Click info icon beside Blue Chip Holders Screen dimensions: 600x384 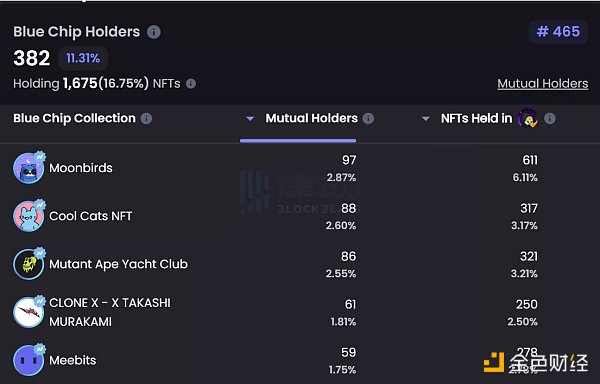[154, 32]
